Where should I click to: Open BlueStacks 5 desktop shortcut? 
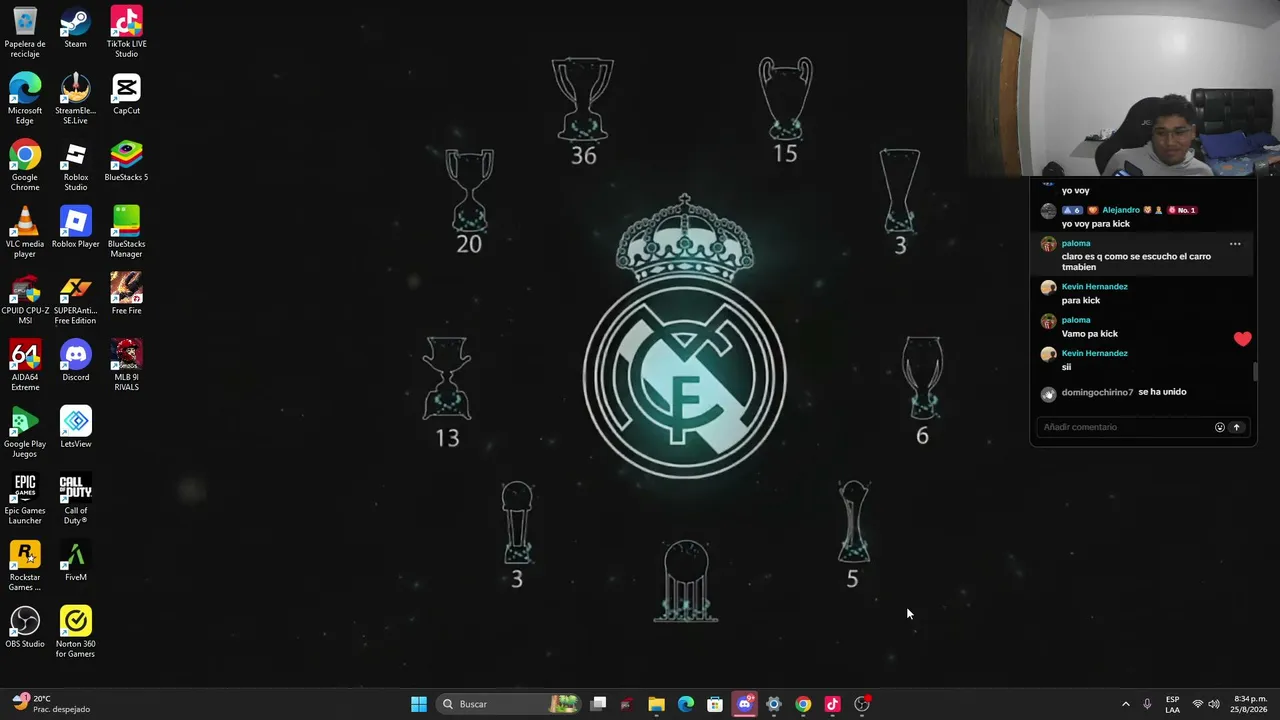pyautogui.click(x=126, y=161)
